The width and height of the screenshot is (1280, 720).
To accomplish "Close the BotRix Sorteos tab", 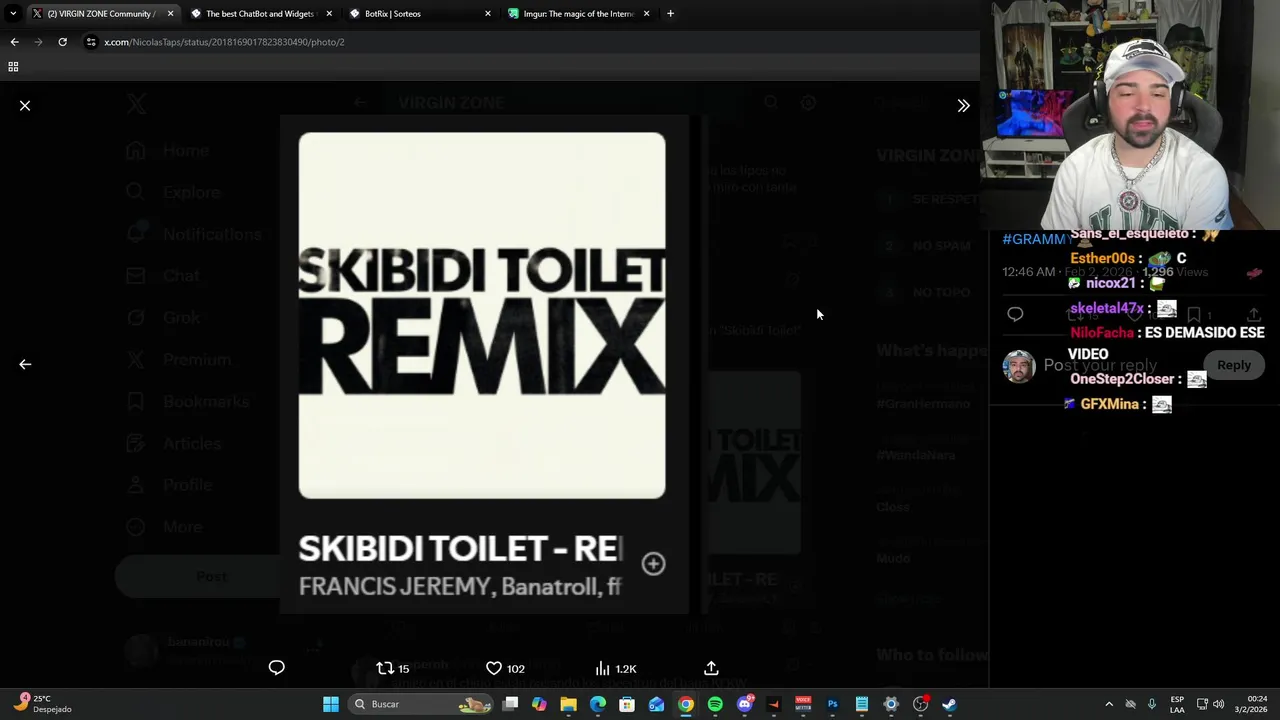I will [x=488, y=14].
